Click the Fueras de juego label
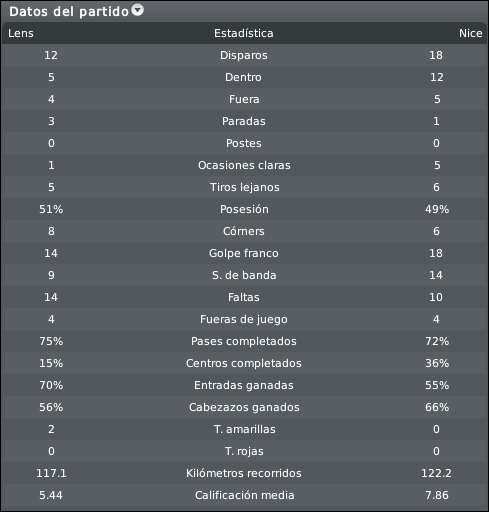Viewport: 489px width, 512px height. (244, 319)
